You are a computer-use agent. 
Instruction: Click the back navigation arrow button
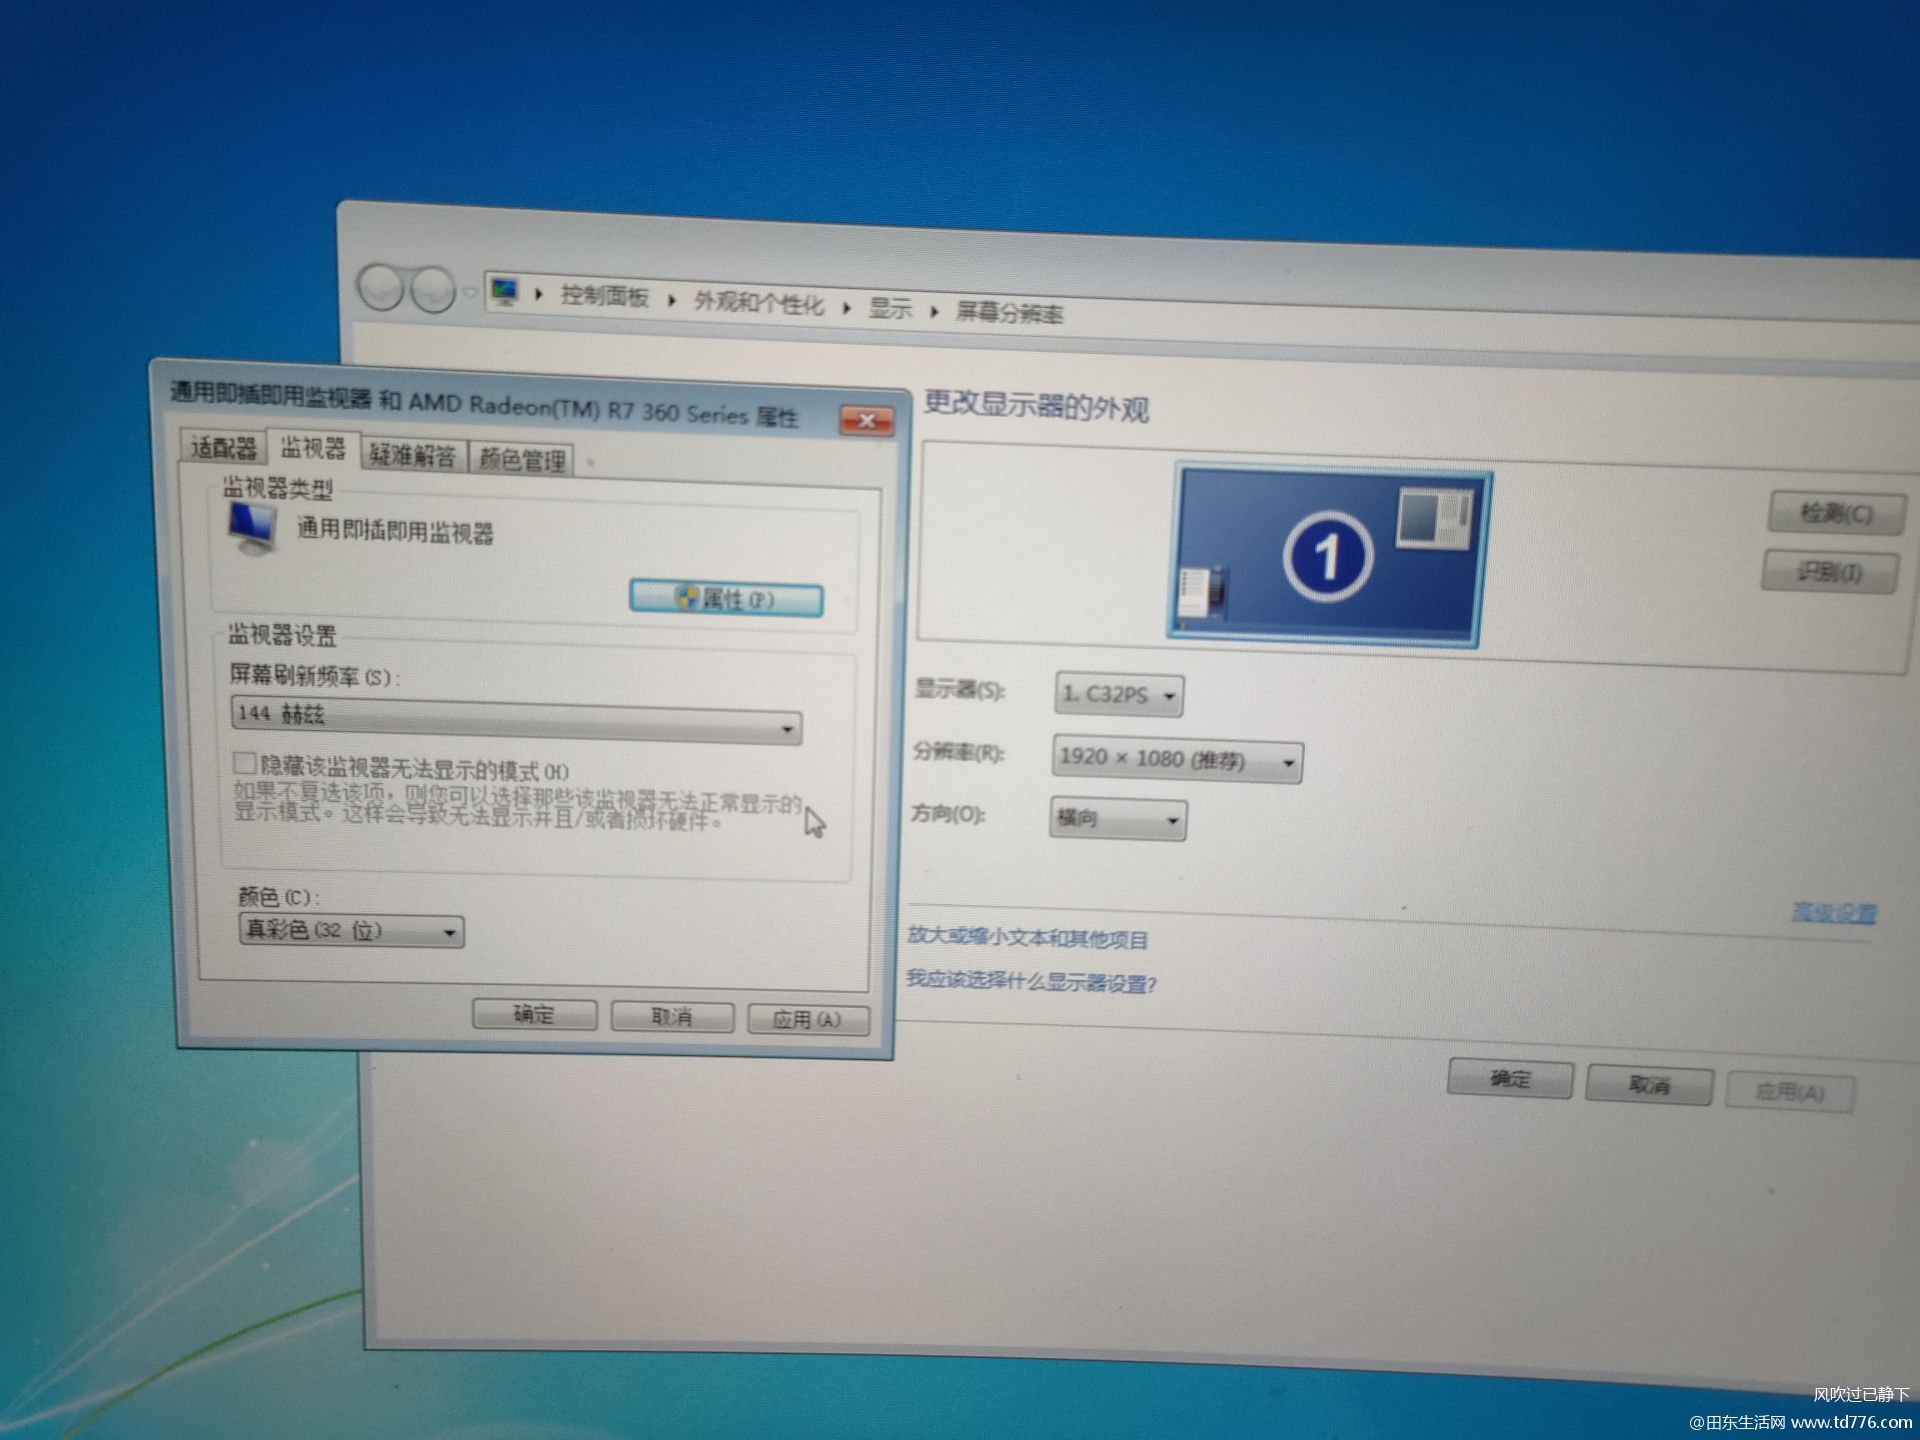pyautogui.click(x=381, y=288)
